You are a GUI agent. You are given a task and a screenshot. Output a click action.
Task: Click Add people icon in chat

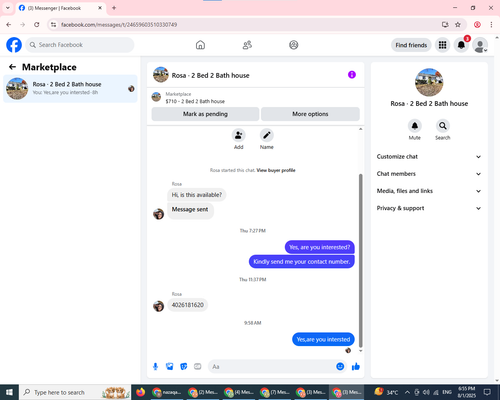pyautogui.click(x=239, y=135)
